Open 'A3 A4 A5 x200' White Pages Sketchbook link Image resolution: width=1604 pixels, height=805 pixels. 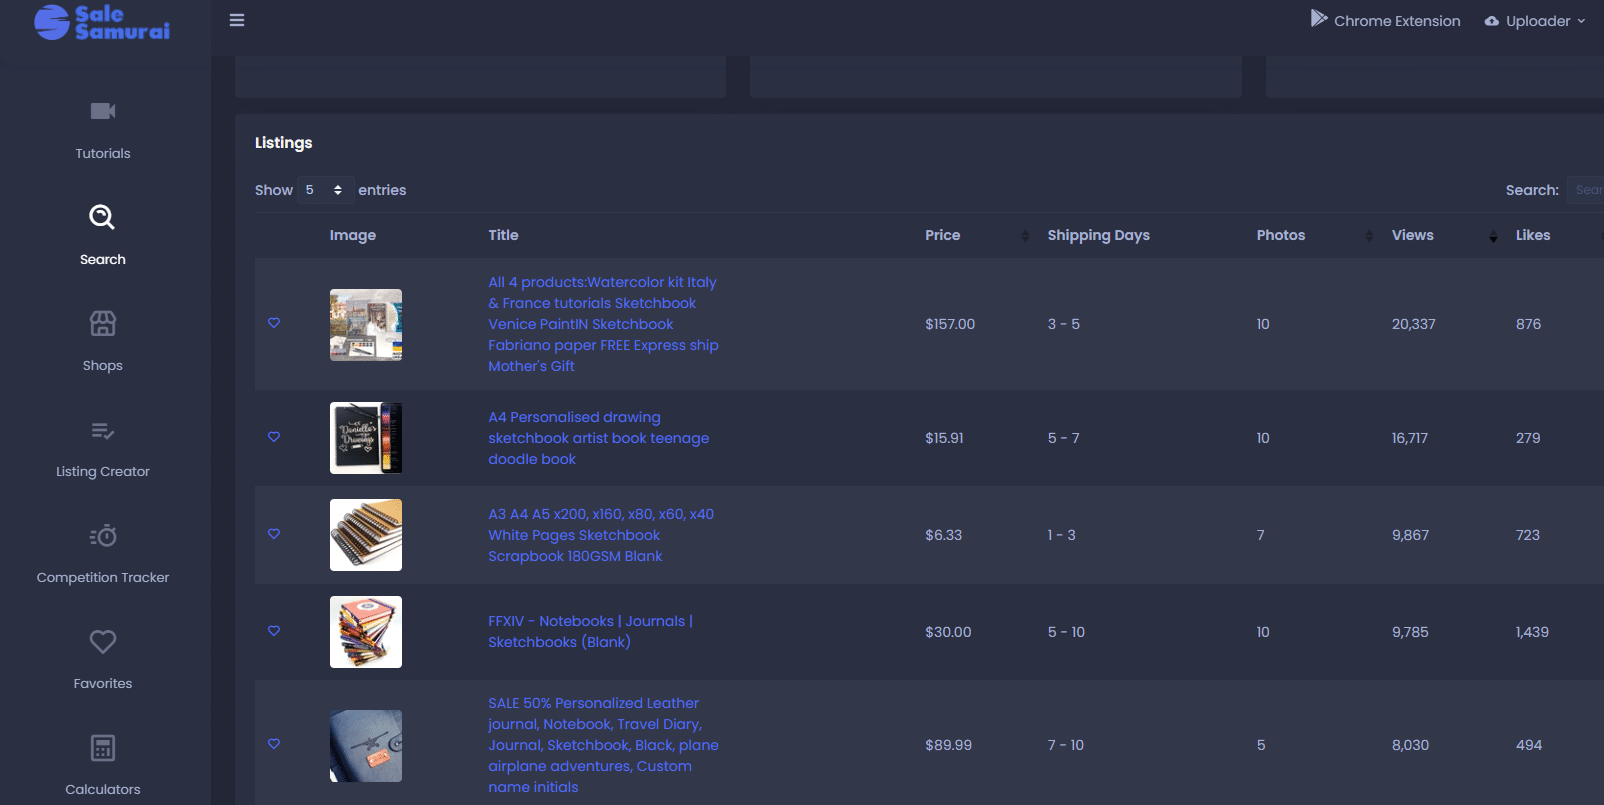point(601,535)
